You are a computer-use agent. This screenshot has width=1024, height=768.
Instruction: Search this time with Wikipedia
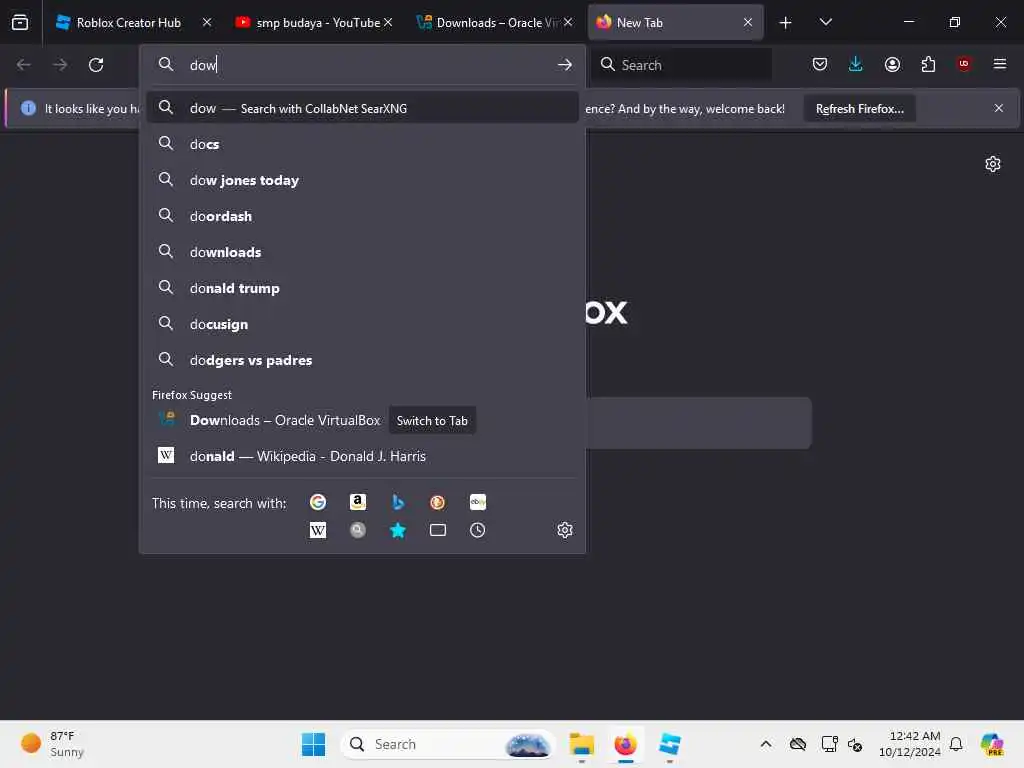point(317,530)
